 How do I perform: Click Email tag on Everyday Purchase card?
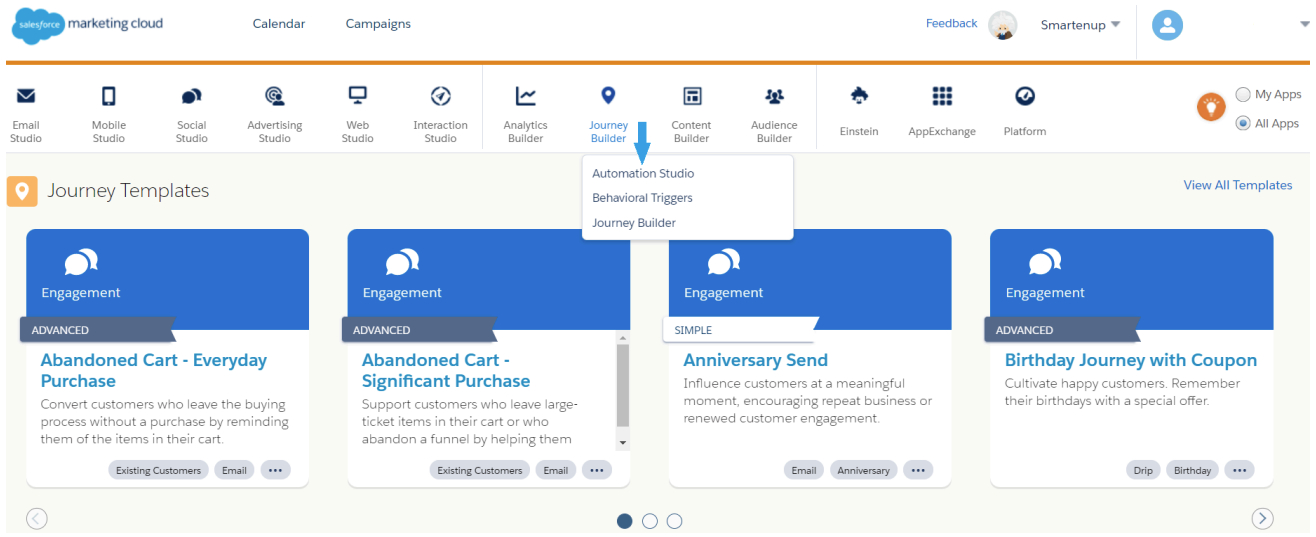pyautogui.click(x=234, y=470)
